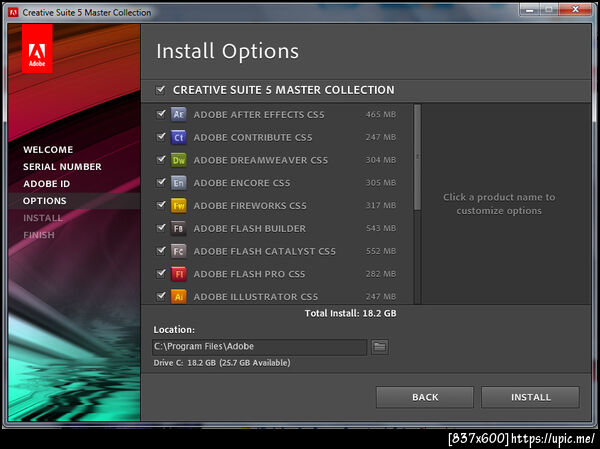This screenshot has height=449, width=600.
Task: Click the Illustrator CS5 product icon
Action: pos(178,296)
